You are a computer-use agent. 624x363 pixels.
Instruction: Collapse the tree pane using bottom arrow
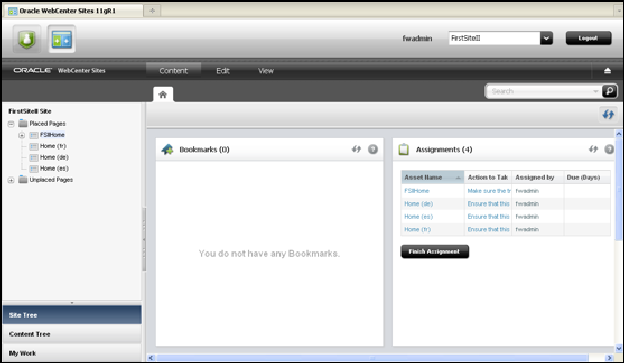[x=72, y=303]
